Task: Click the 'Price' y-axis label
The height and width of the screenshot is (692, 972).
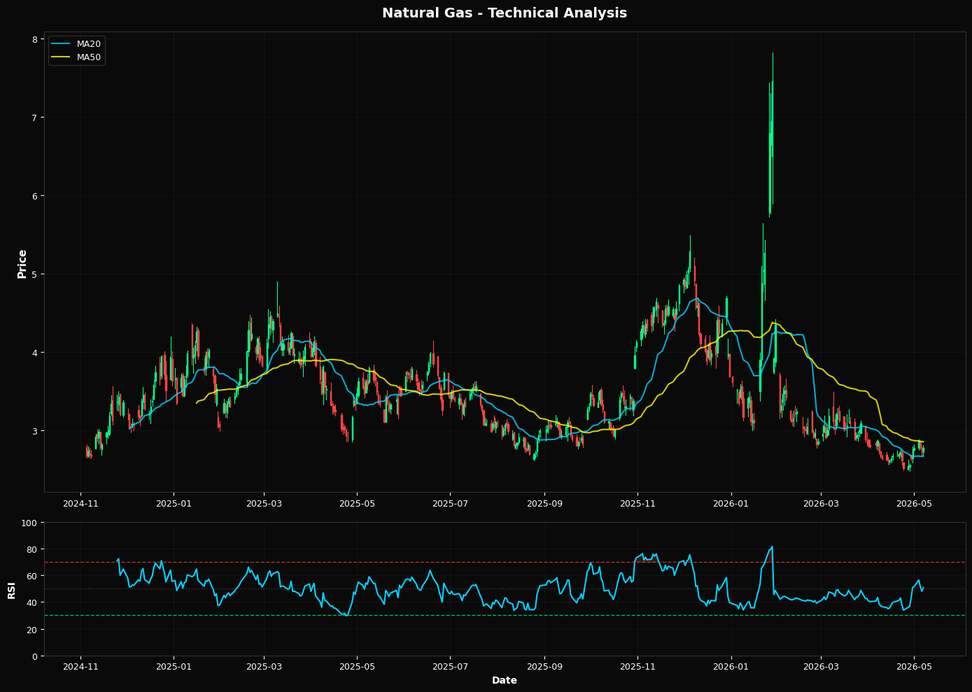Action: (x=22, y=264)
